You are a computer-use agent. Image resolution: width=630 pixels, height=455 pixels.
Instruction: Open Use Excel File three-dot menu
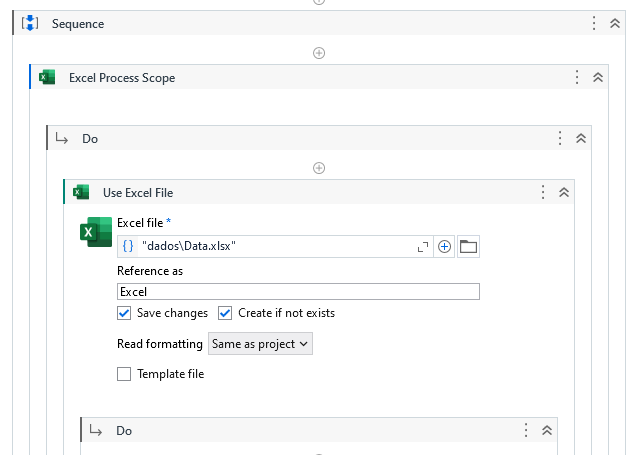tap(543, 192)
